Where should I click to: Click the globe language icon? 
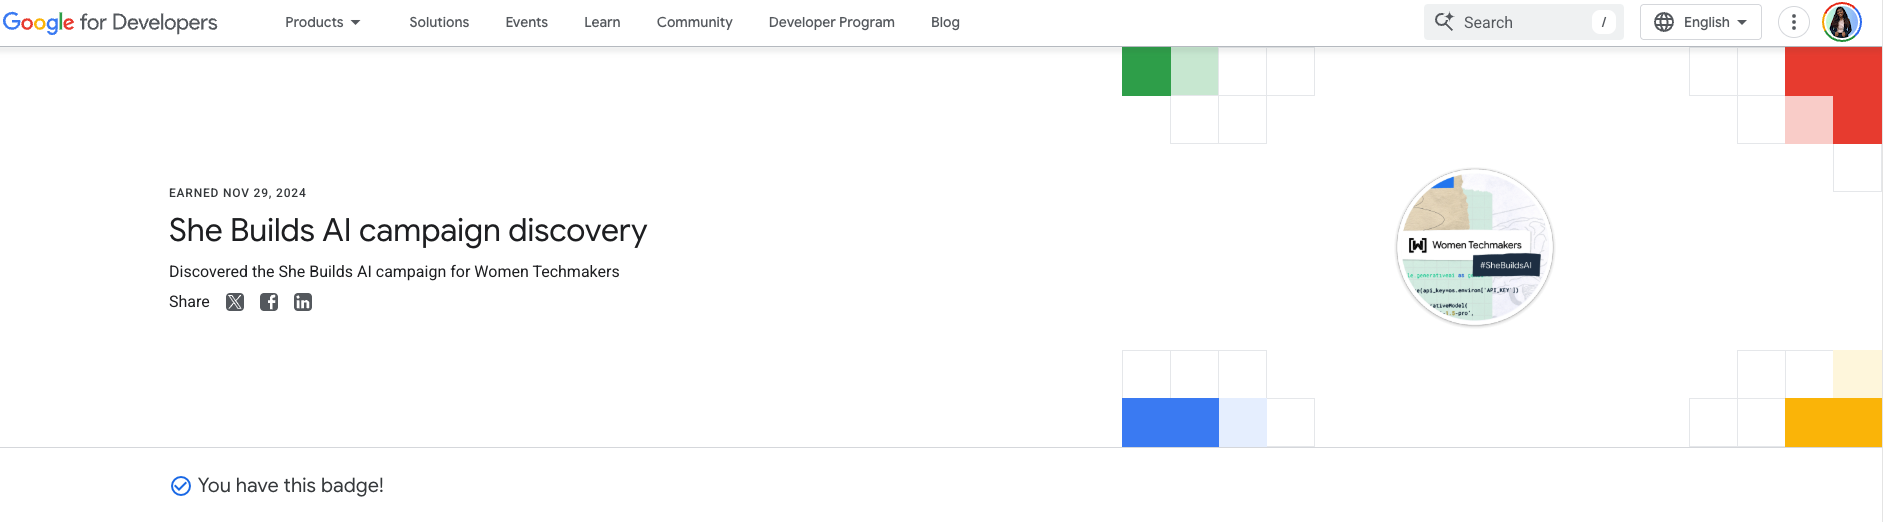coord(1664,22)
